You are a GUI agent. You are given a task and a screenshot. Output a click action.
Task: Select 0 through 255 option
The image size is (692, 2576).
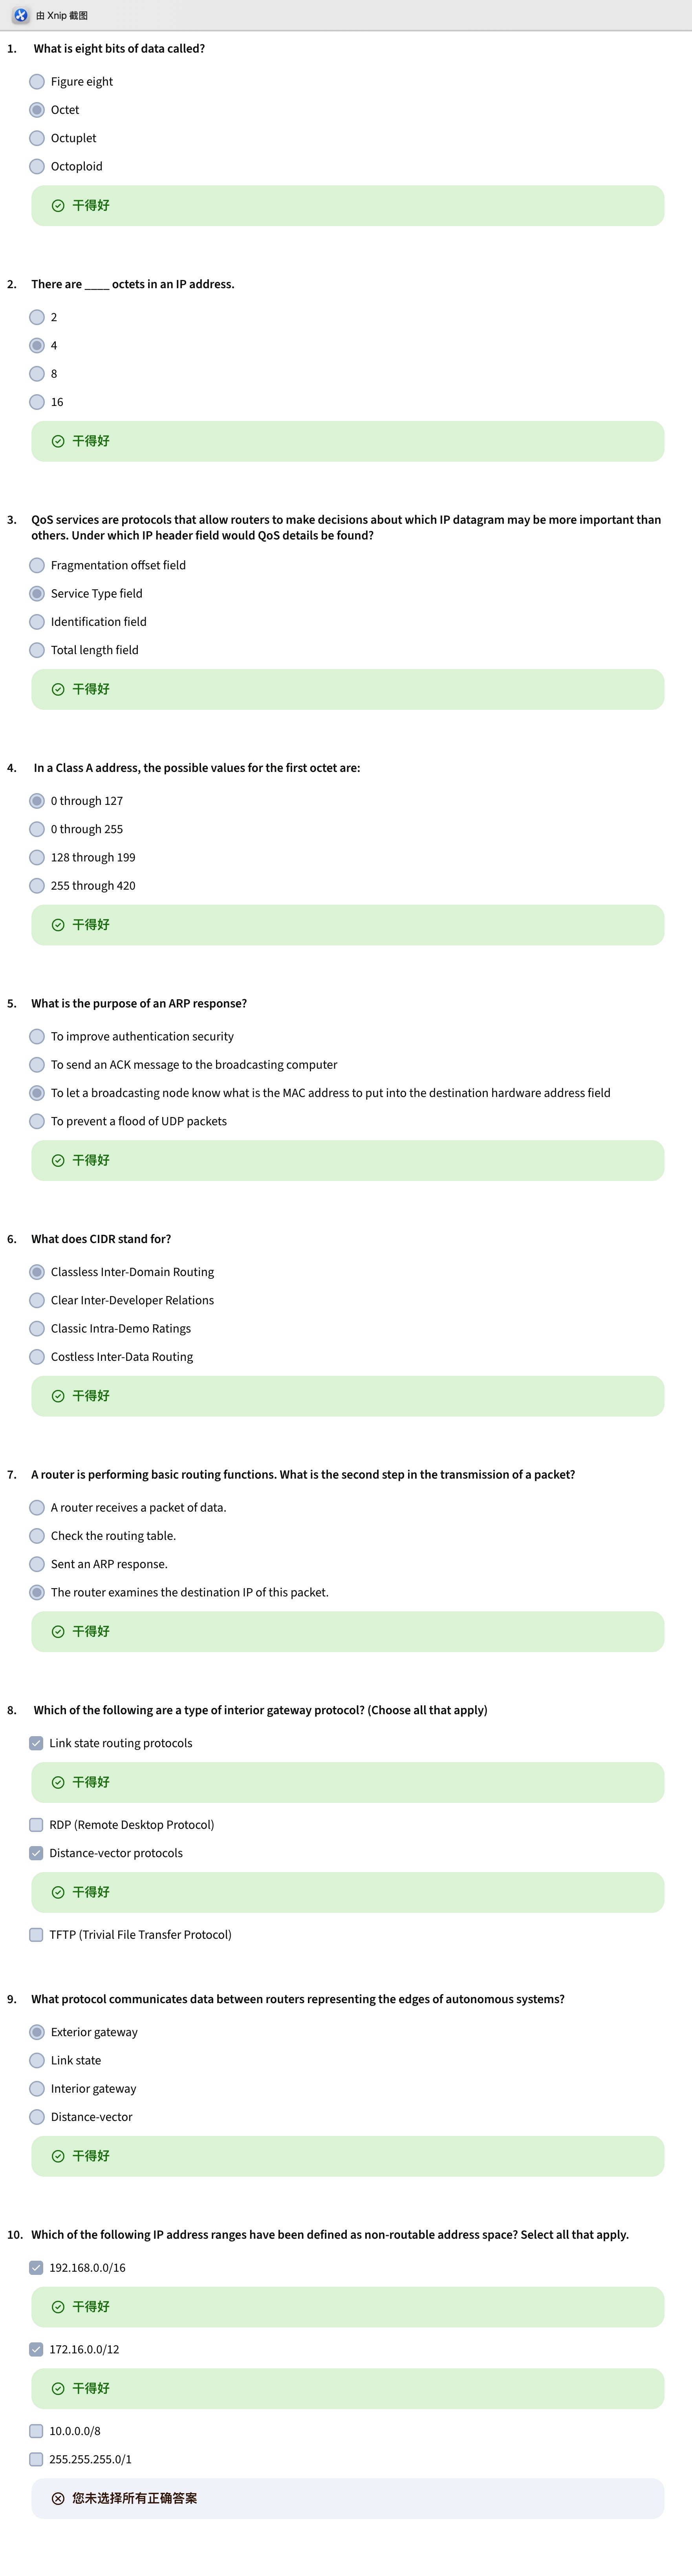37,829
